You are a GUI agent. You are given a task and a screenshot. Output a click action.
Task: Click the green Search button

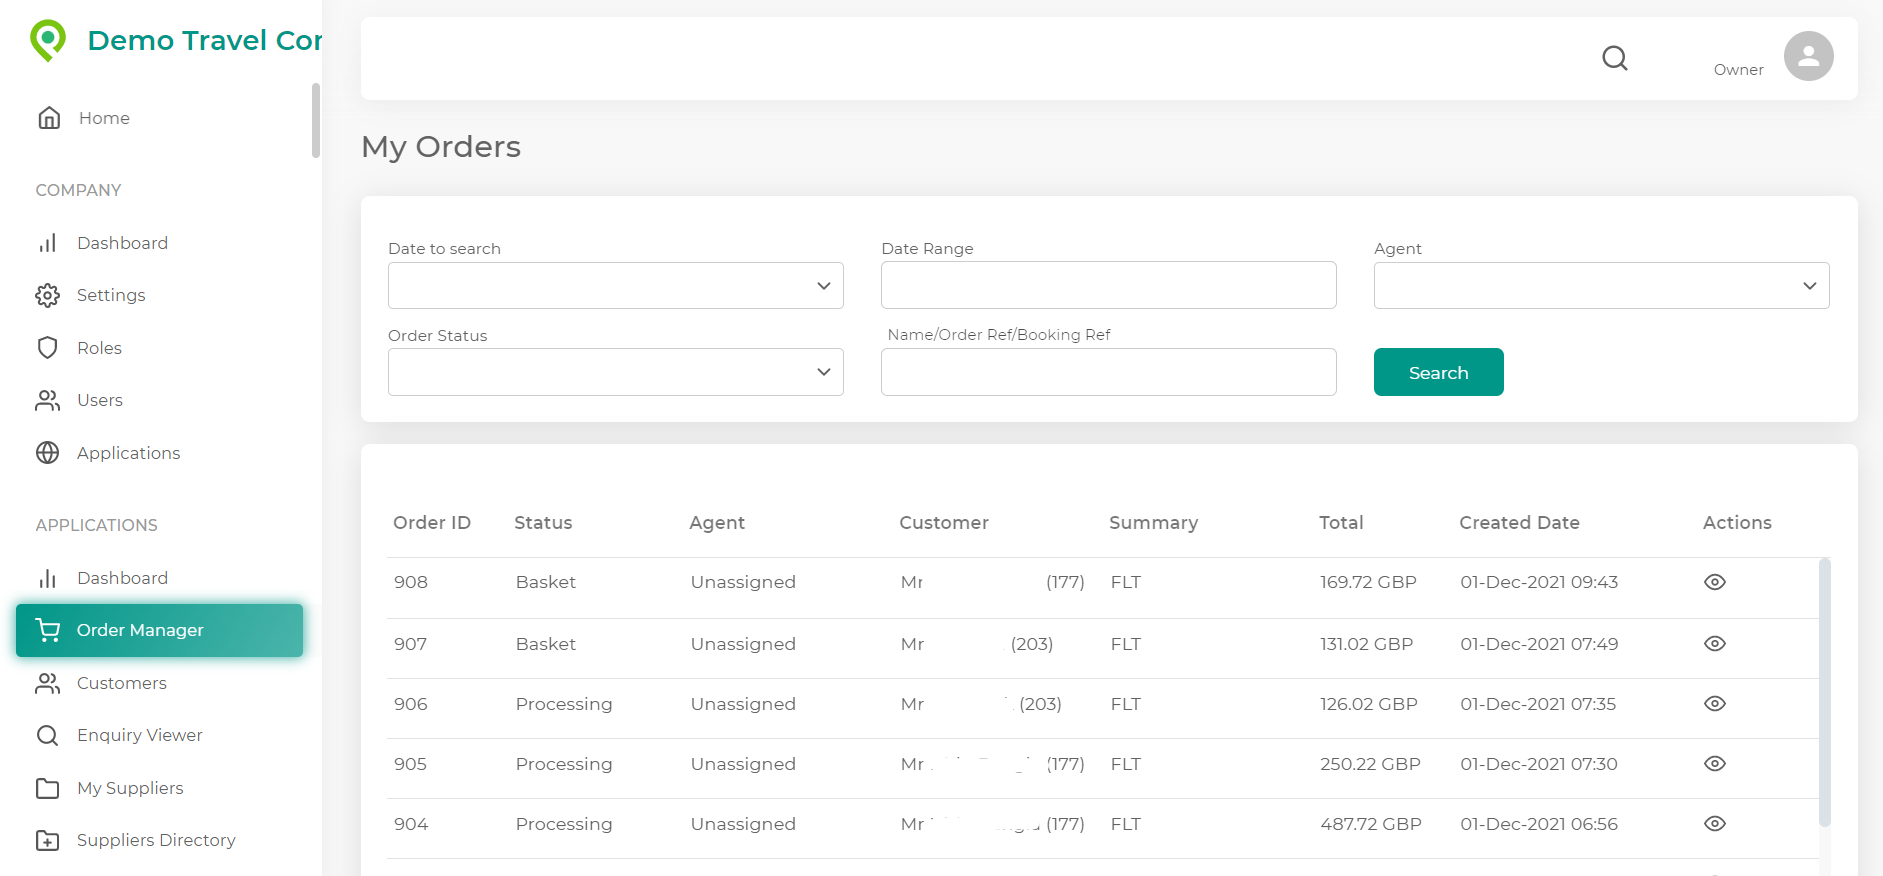point(1438,372)
